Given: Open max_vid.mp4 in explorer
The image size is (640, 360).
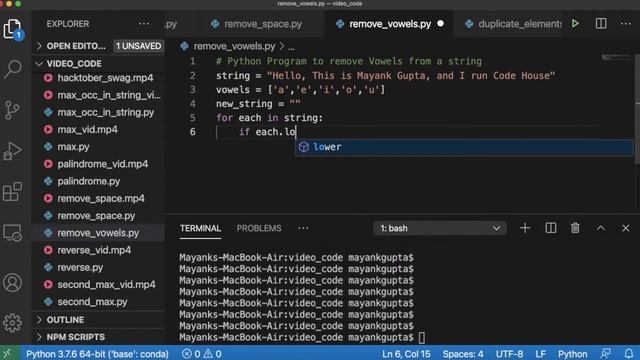Looking at the screenshot, I should pyautogui.click(x=98, y=129).
